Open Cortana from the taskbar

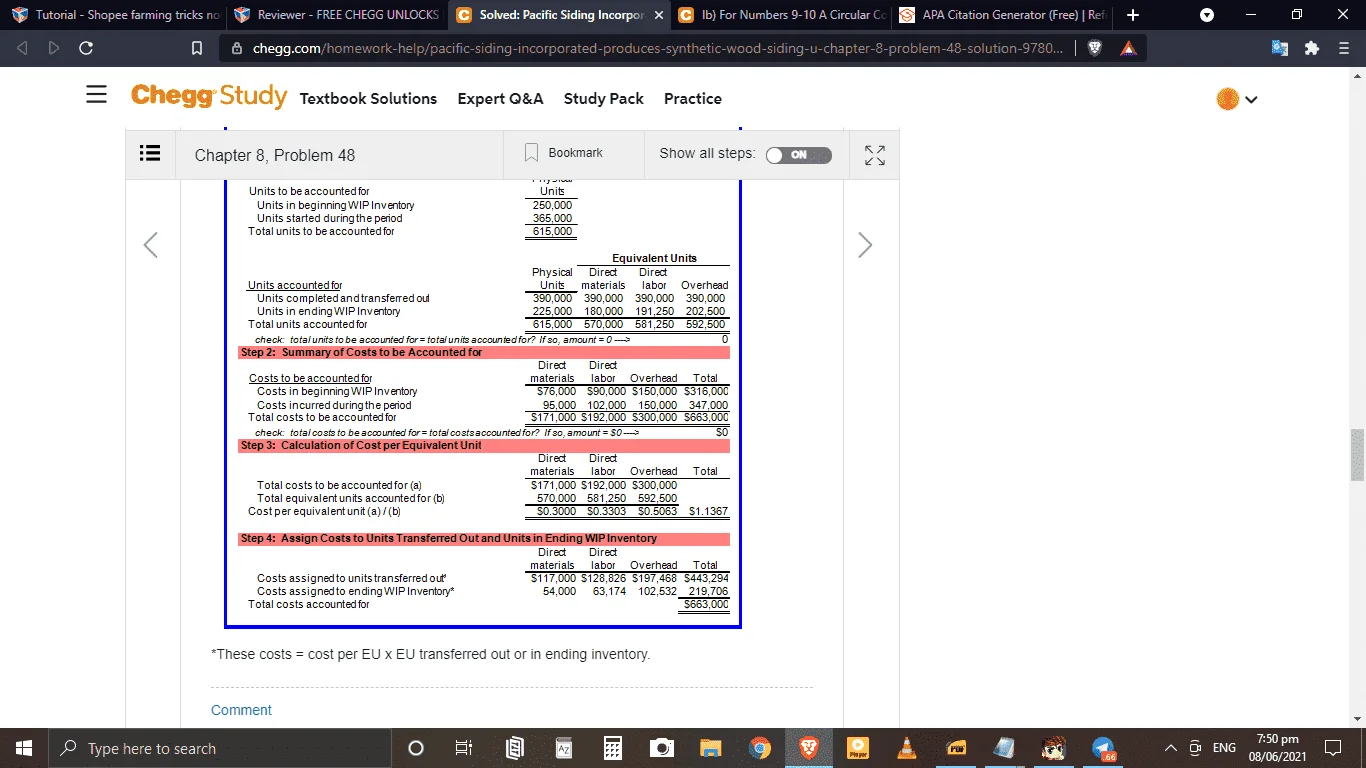click(x=416, y=748)
